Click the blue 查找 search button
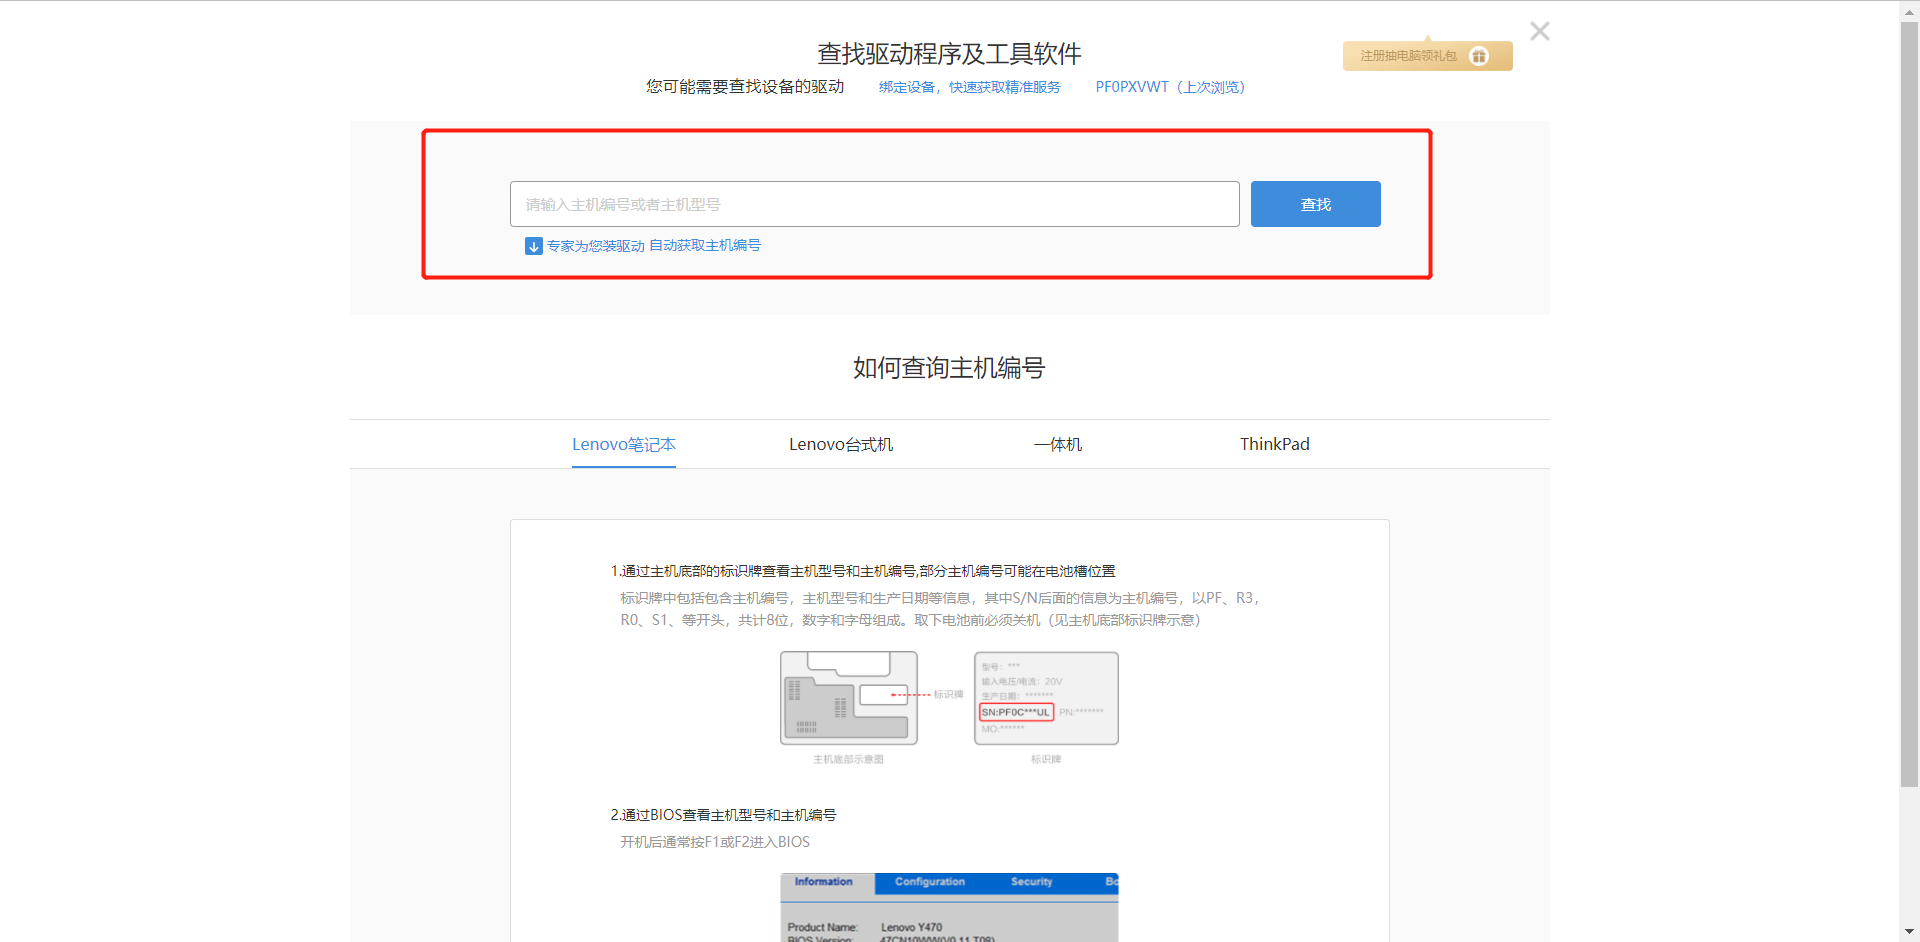1920x942 pixels. [1316, 204]
